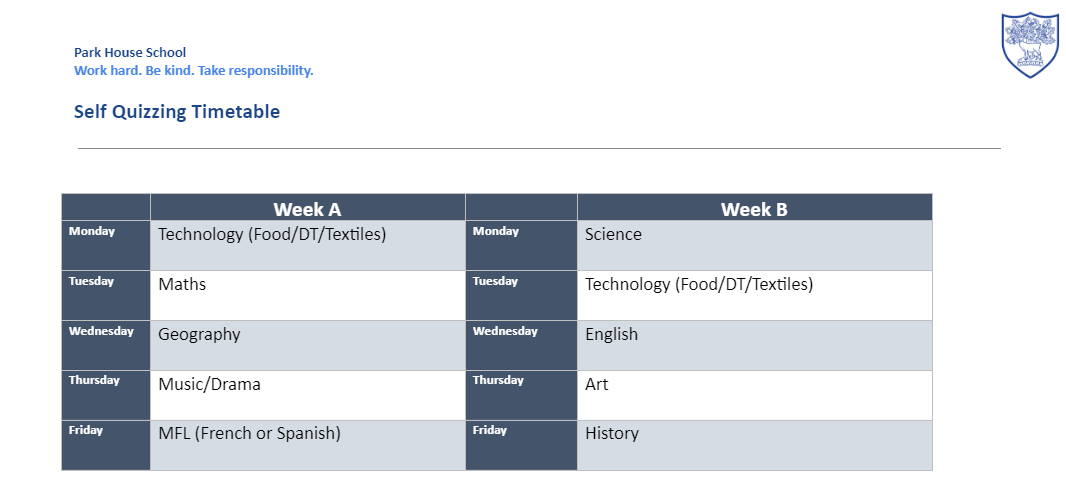1066x488 pixels.
Task: Select the Maths cell
Action: (308, 296)
